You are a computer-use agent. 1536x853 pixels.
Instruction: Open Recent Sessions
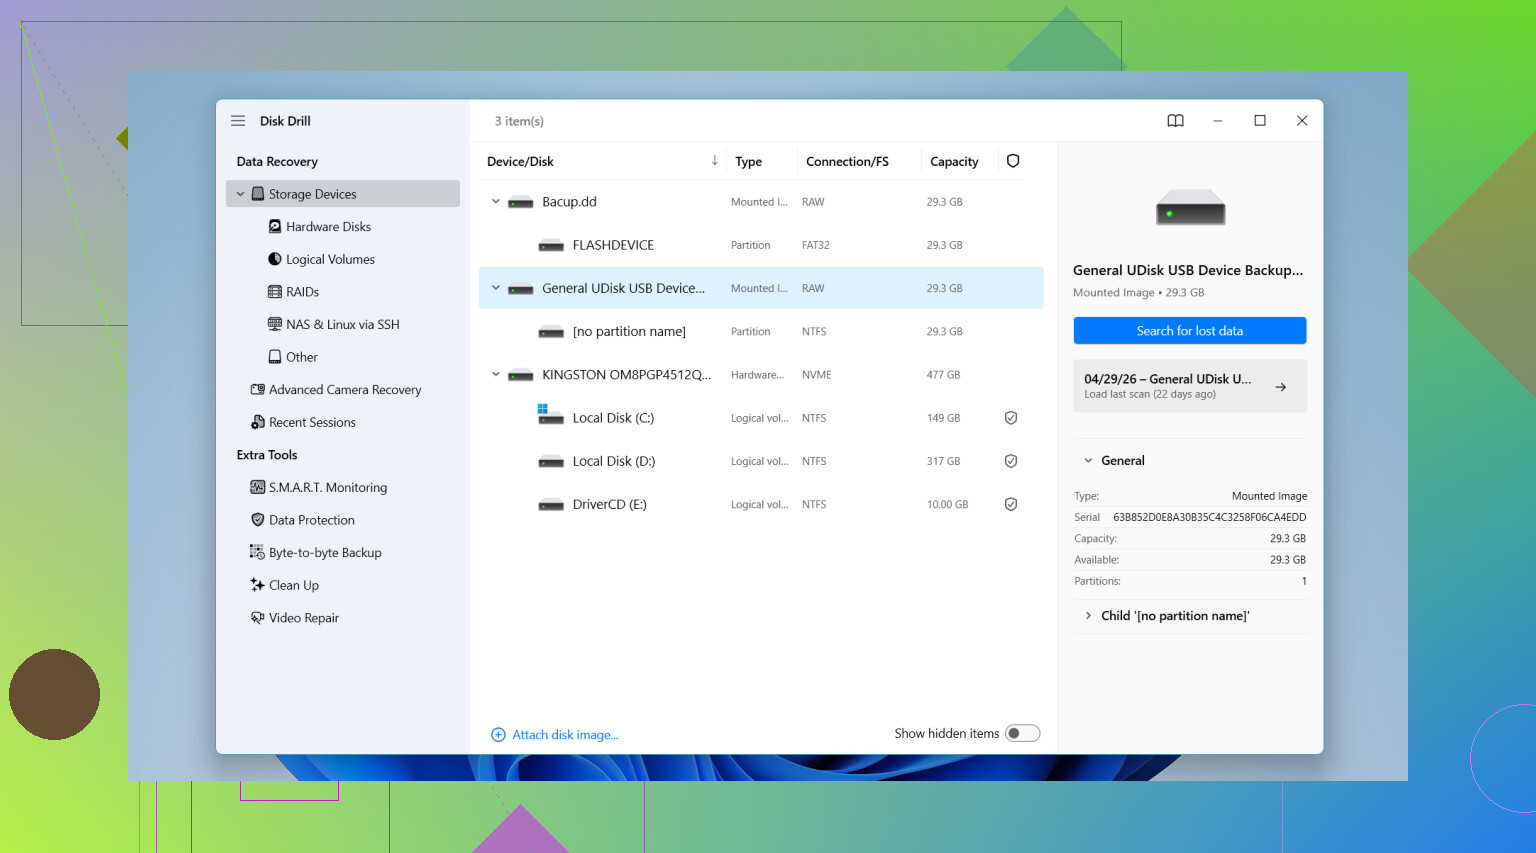312,422
